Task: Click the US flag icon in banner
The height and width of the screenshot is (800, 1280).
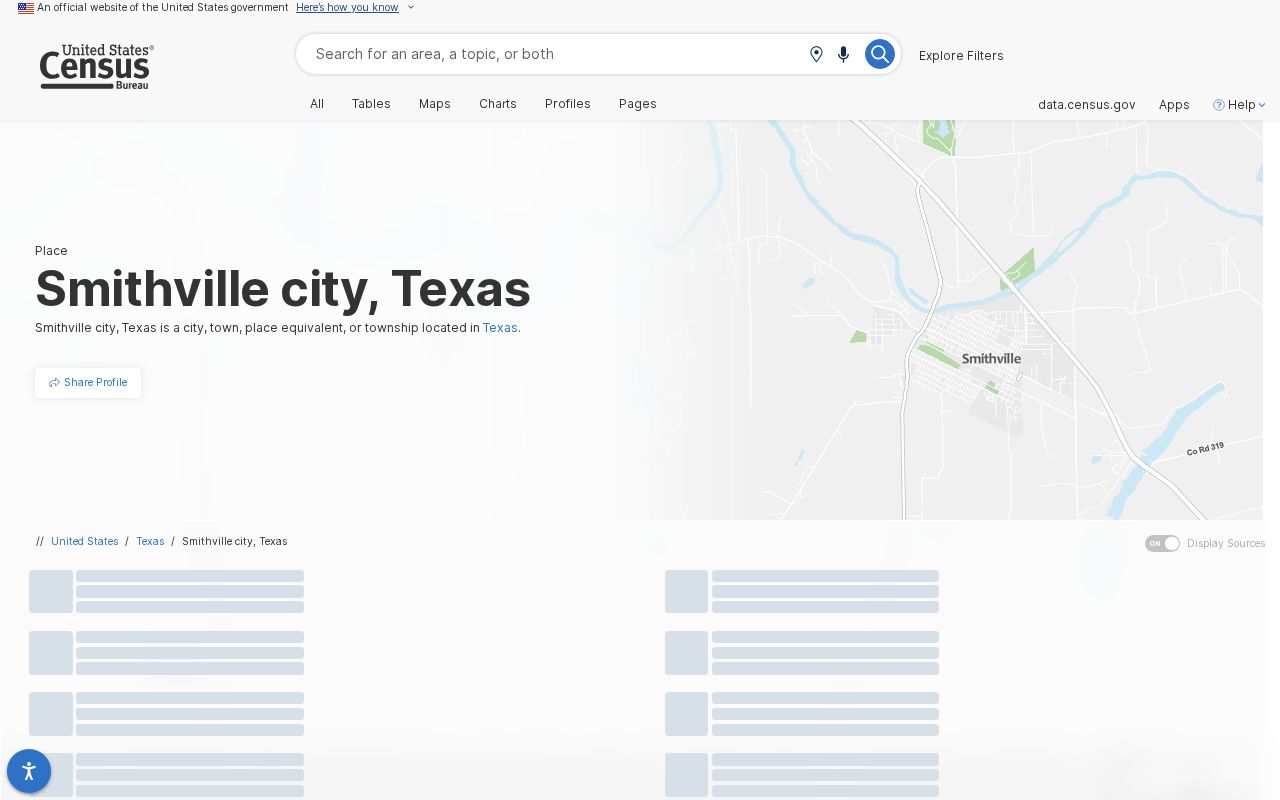Action: (26, 8)
